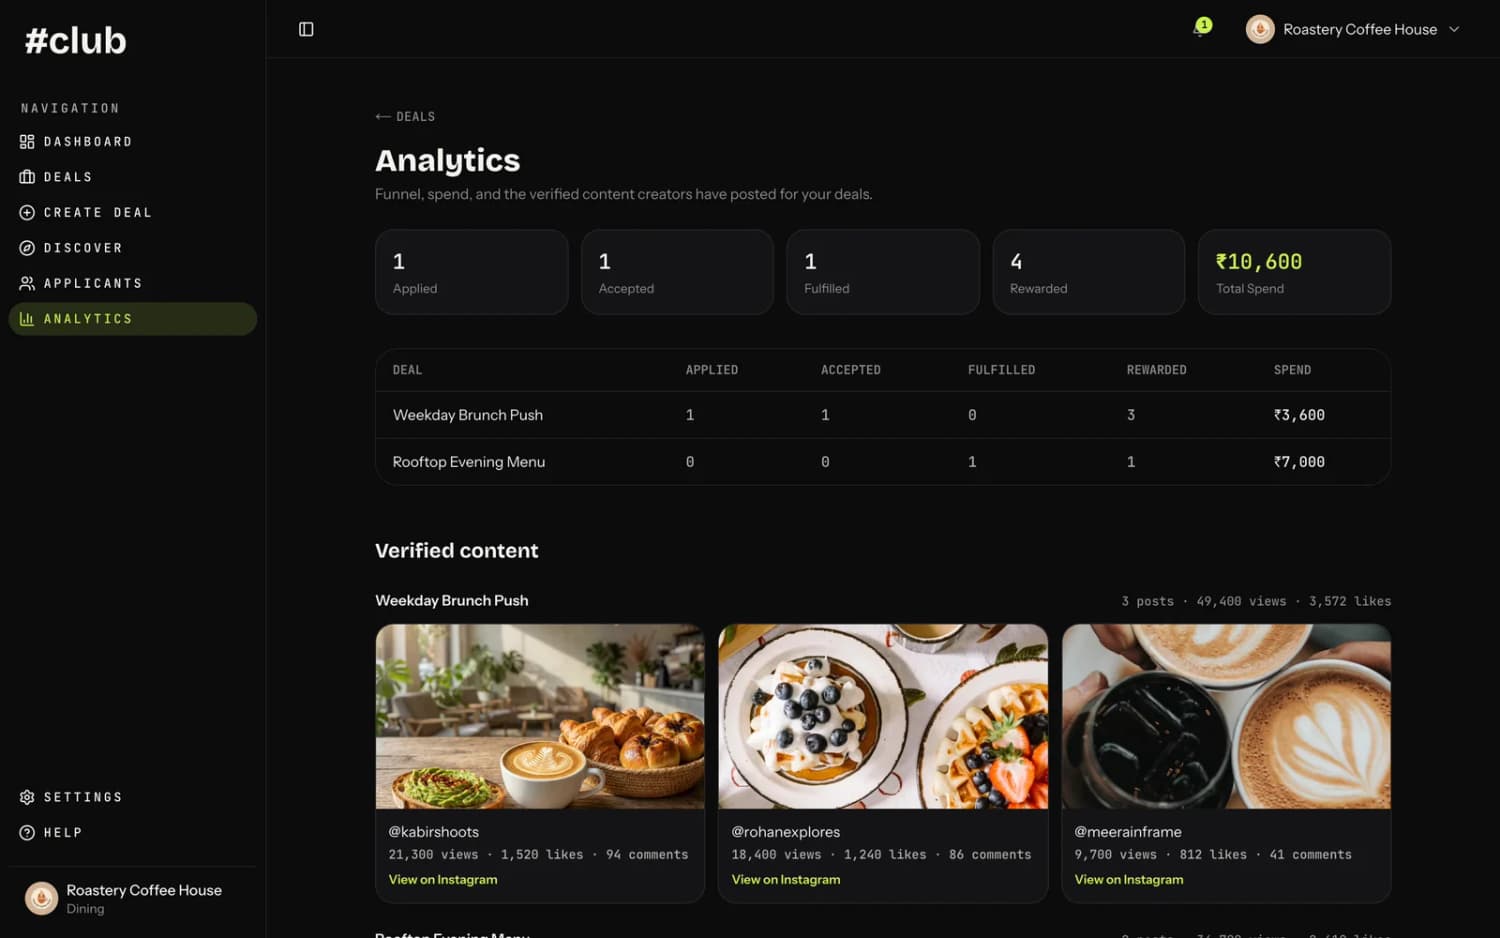This screenshot has height=938, width=1500.
Task: Click the #club logo
Action: (x=76, y=40)
